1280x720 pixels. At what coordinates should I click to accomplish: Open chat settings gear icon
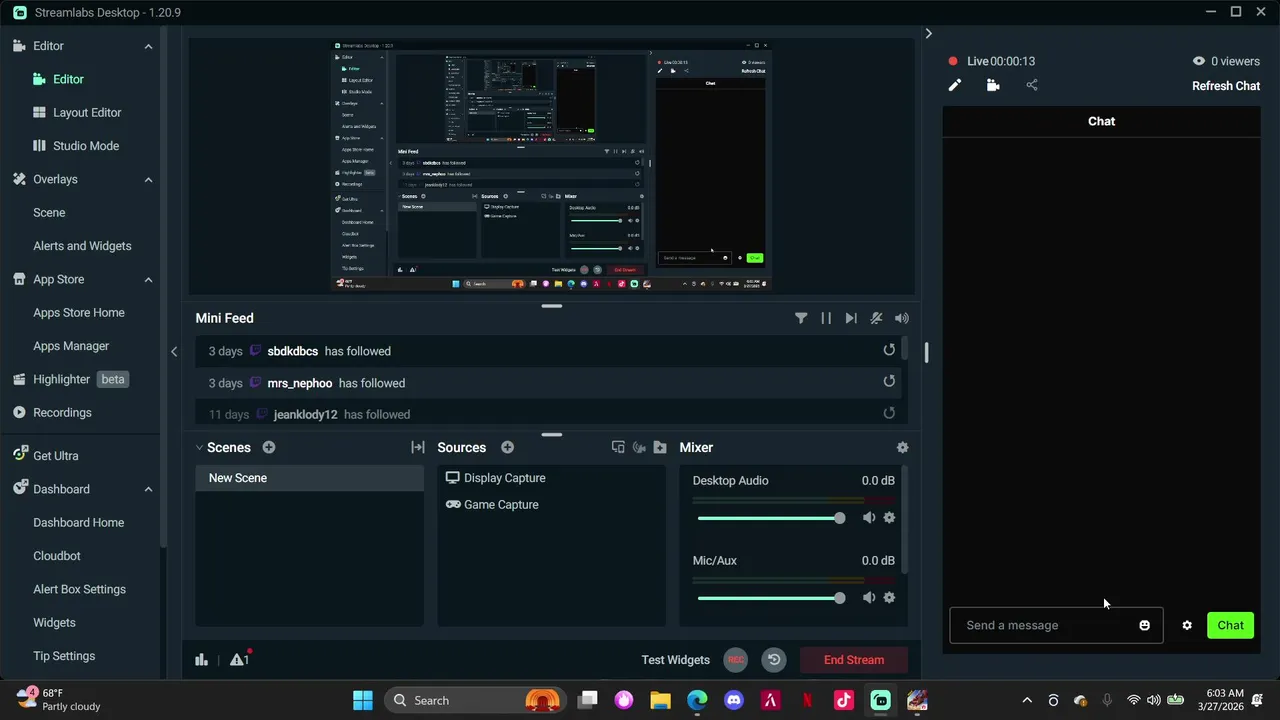1187,626
